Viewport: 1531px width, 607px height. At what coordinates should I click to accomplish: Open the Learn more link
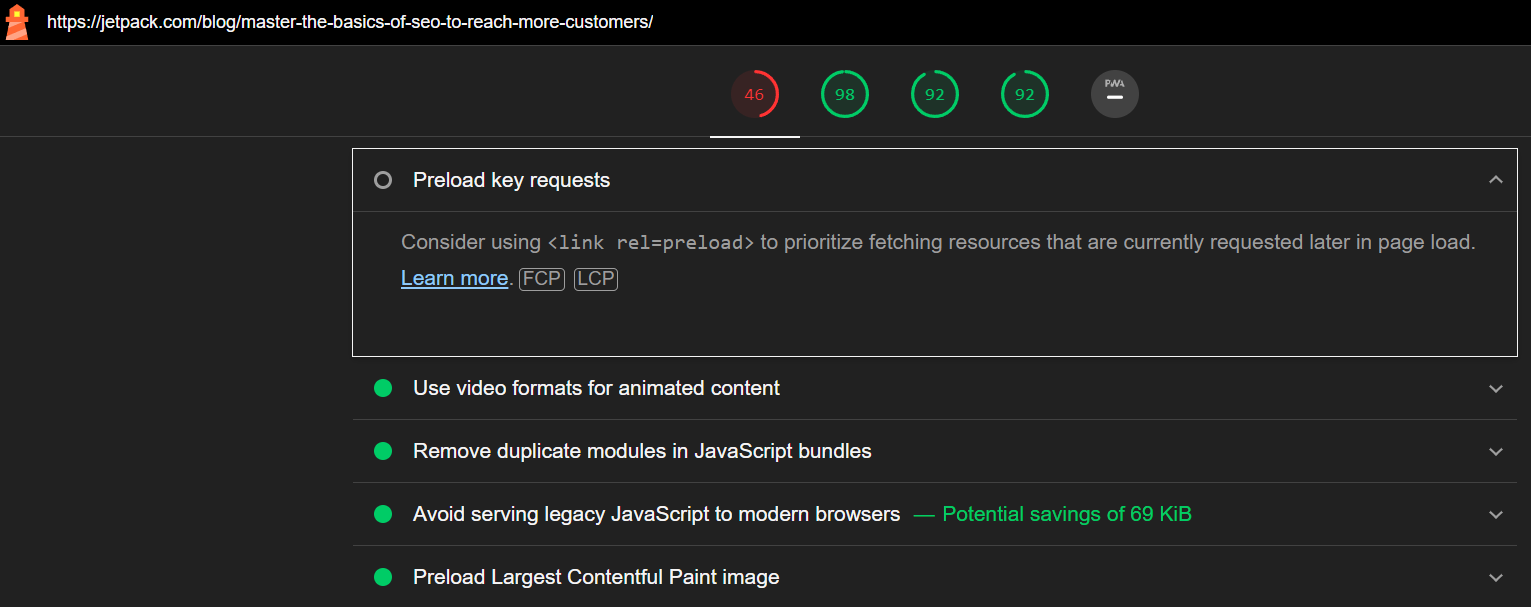454,278
